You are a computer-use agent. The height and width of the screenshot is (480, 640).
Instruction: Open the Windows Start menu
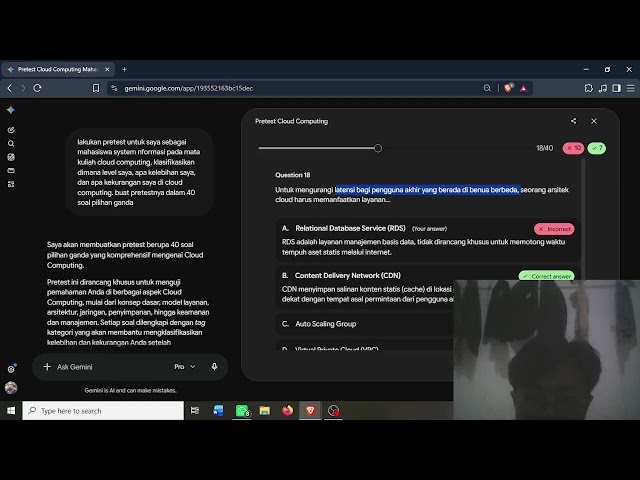[x=11, y=411]
